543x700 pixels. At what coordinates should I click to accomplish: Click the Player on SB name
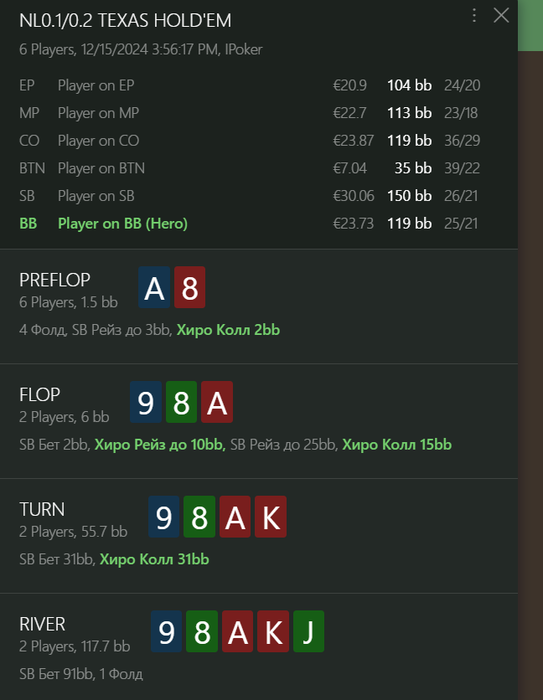tap(96, 196)
